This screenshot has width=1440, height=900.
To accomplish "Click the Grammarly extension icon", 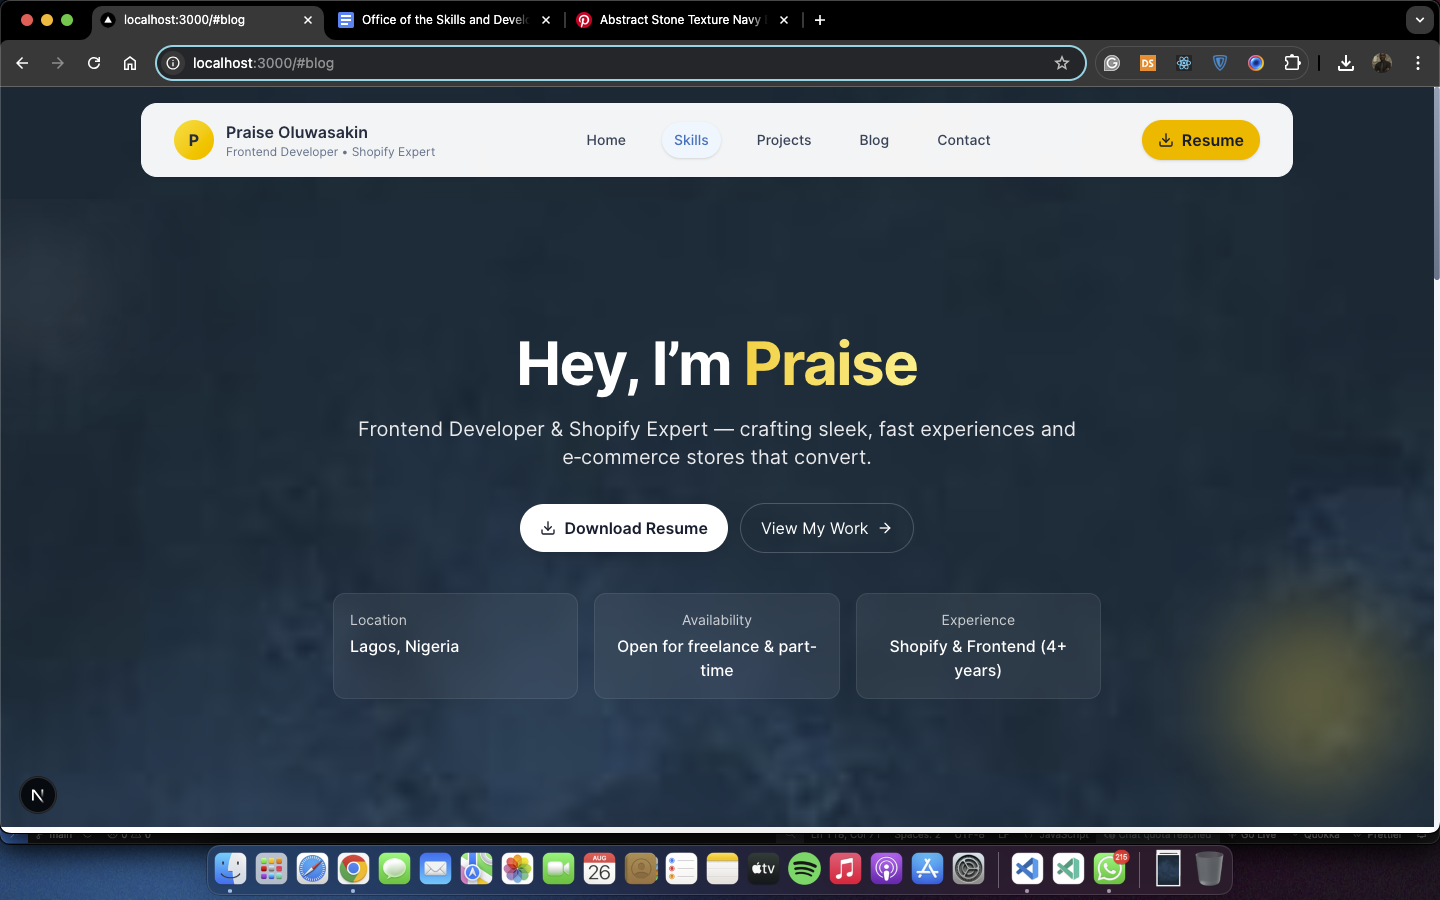I will coord(1112,63).
